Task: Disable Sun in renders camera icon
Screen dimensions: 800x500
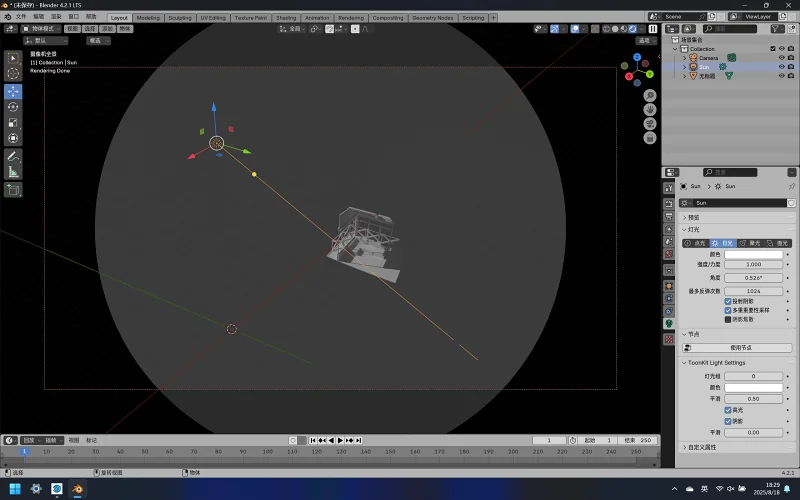Action: 791,67
